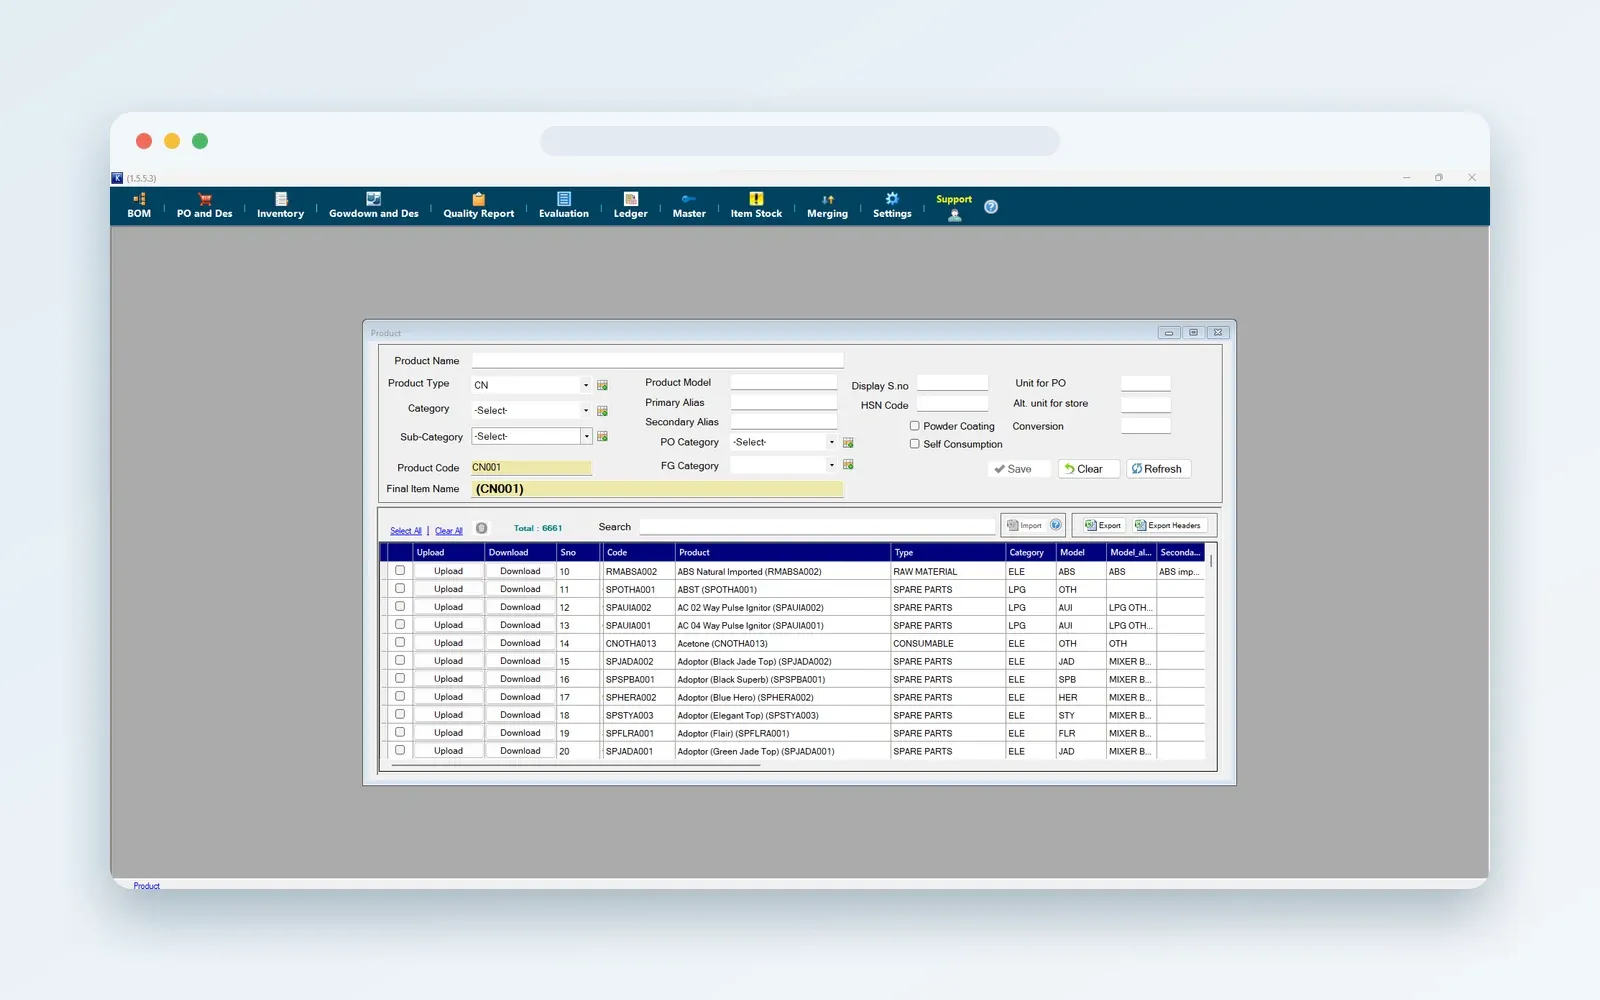This screenshot has width=1600, height=1000.
Task: Open the Item Stock menu
Action: tap(756, 206)
